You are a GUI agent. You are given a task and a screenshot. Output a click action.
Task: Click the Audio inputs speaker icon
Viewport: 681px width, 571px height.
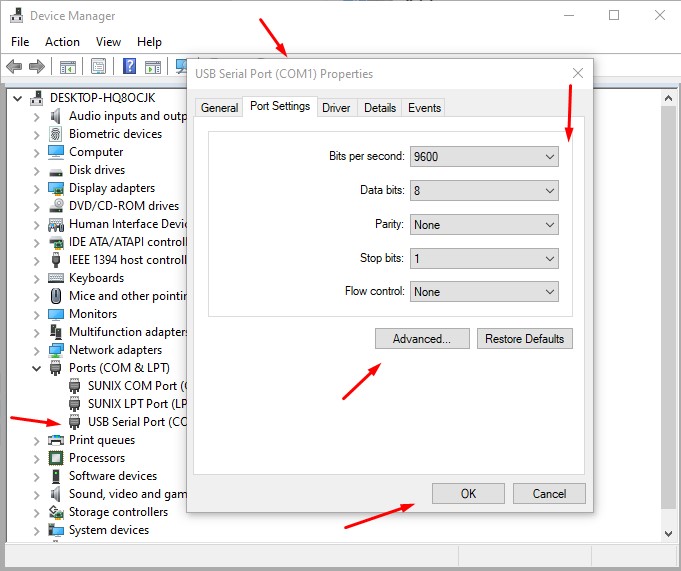55,116
